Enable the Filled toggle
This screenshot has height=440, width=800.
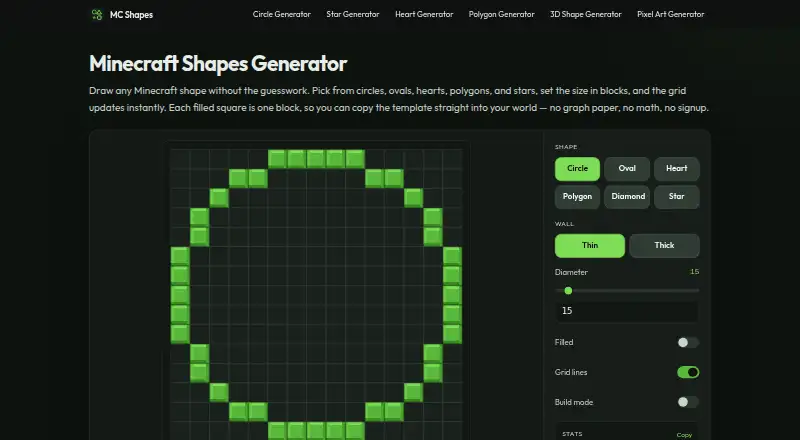688,343
